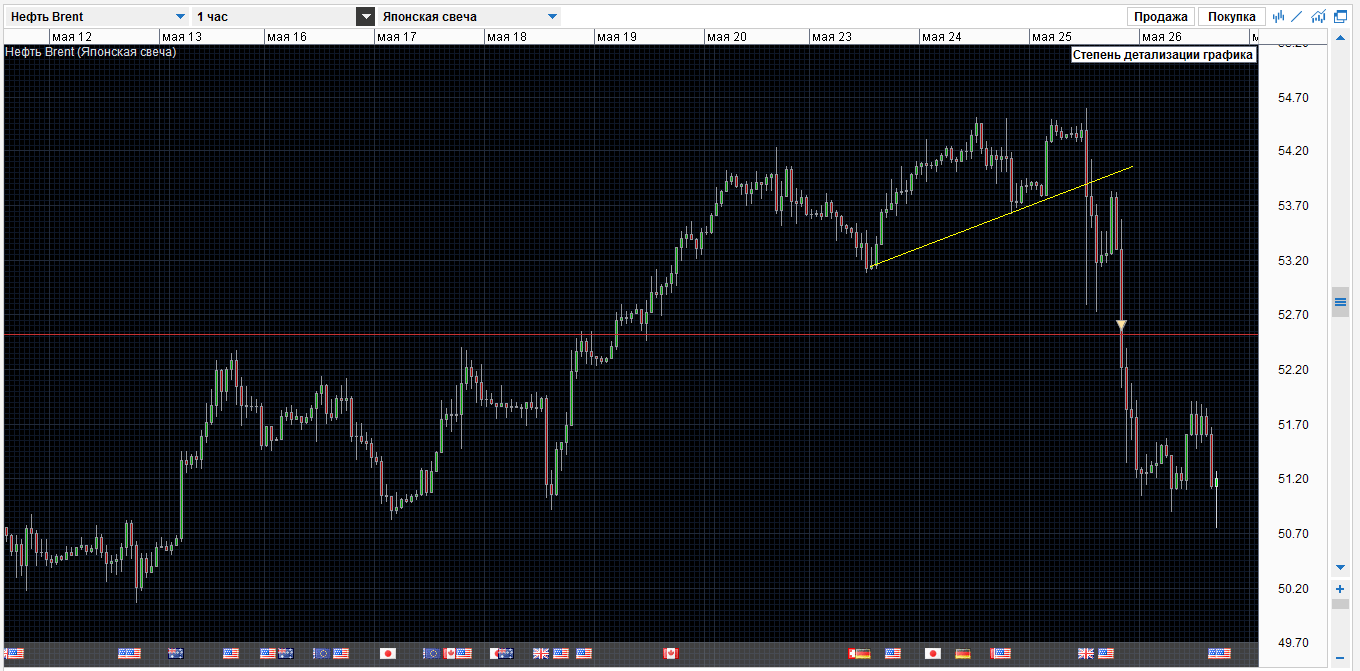Expand the Японская свеча chart type dropdown
This screenshot has height=671, width=1360.
(x=469, y=16)
